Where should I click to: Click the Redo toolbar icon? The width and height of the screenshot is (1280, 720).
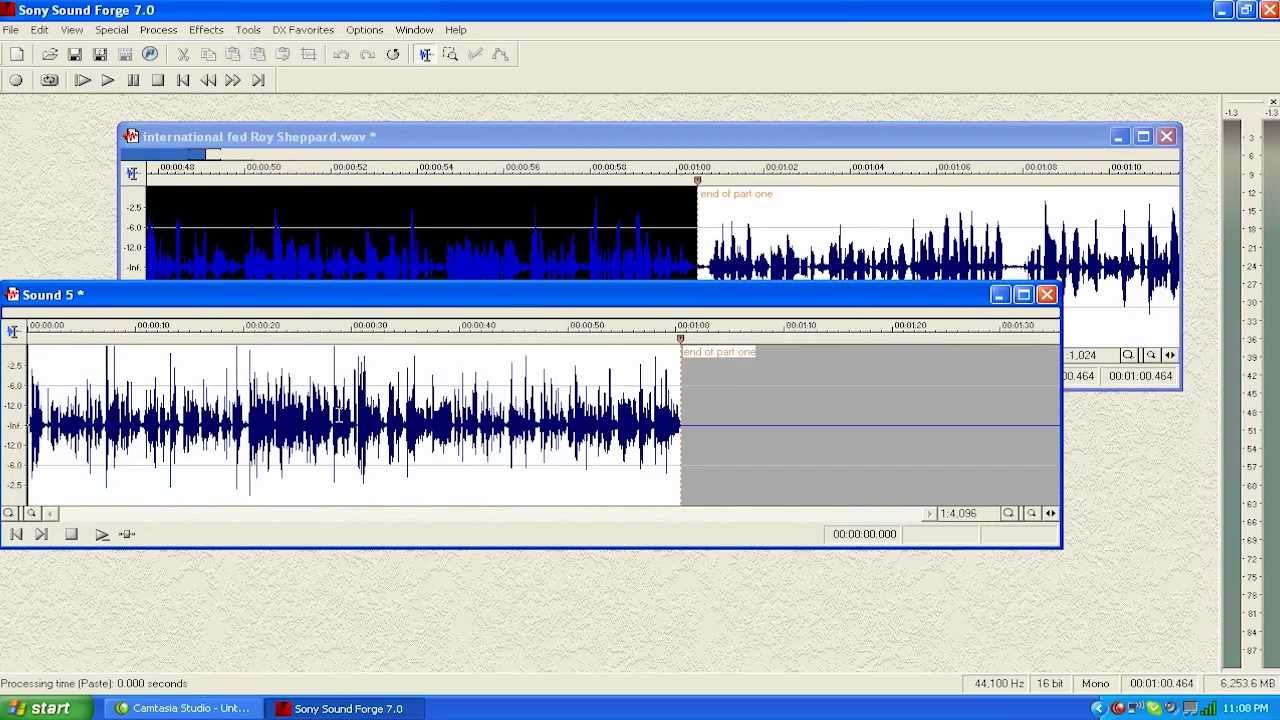[367, 55]
